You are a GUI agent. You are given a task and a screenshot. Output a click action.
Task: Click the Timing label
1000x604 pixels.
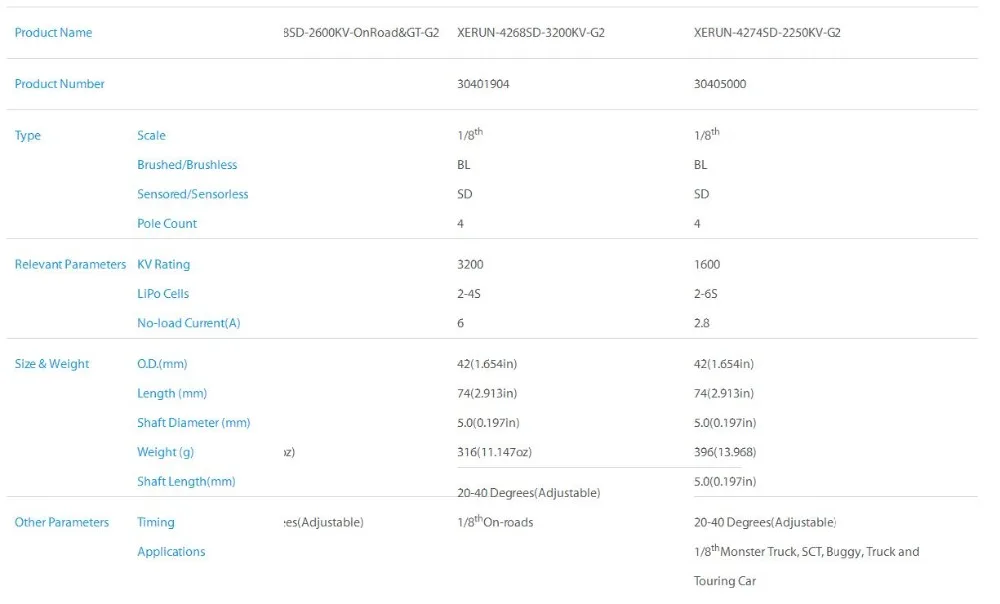tap(156, 522)
